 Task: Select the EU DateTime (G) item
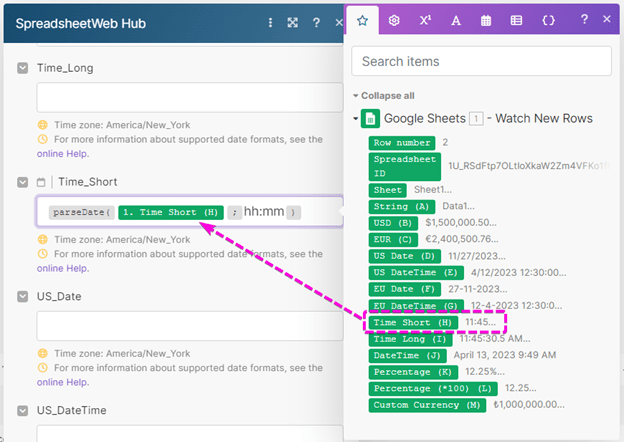(416, 306)
